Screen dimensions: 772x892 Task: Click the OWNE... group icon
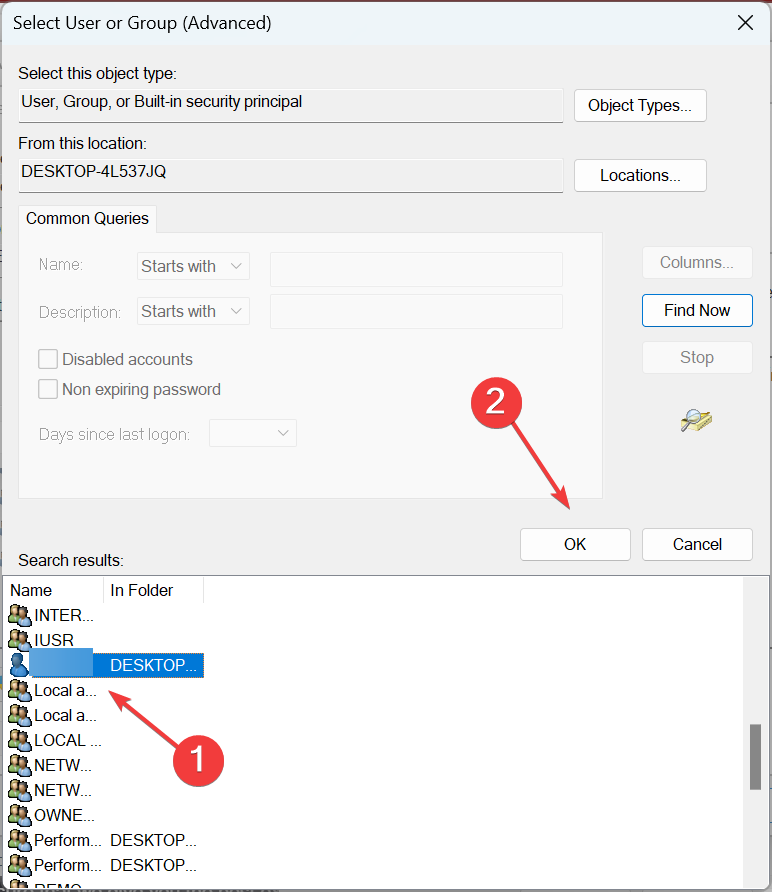pos(19,815)
